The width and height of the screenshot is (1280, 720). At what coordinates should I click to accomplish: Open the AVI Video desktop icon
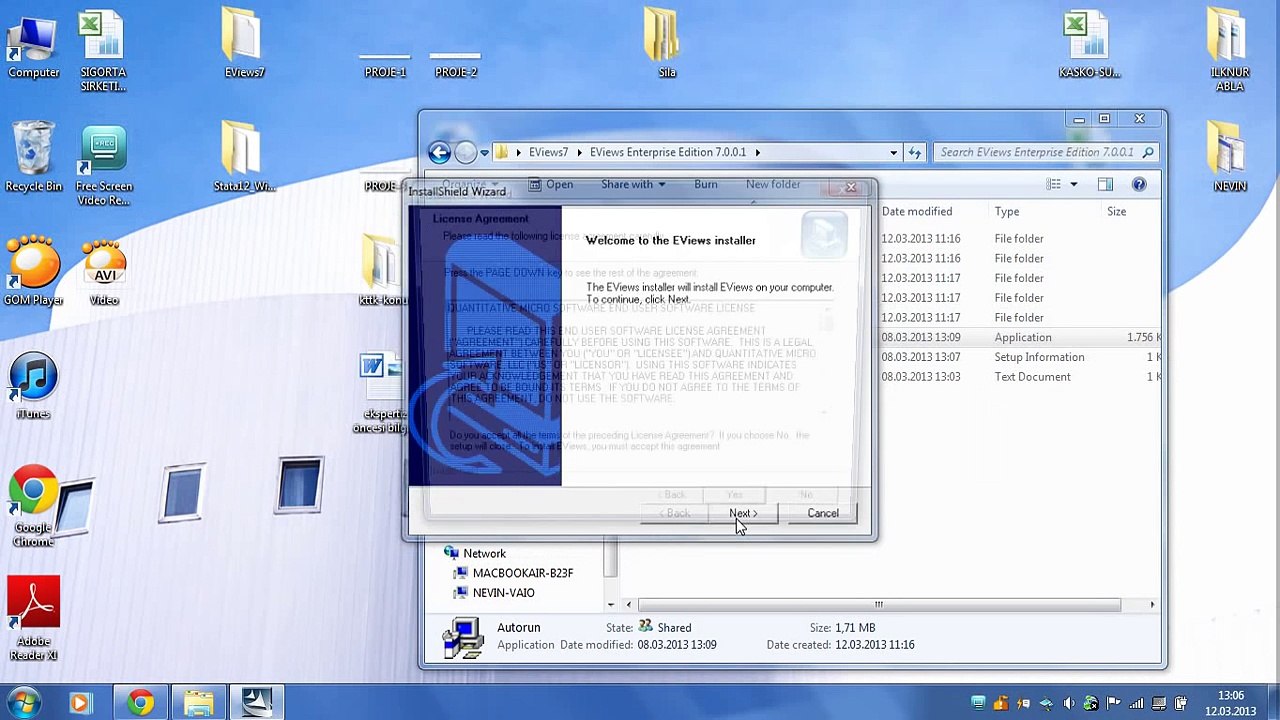coord(104,272)
